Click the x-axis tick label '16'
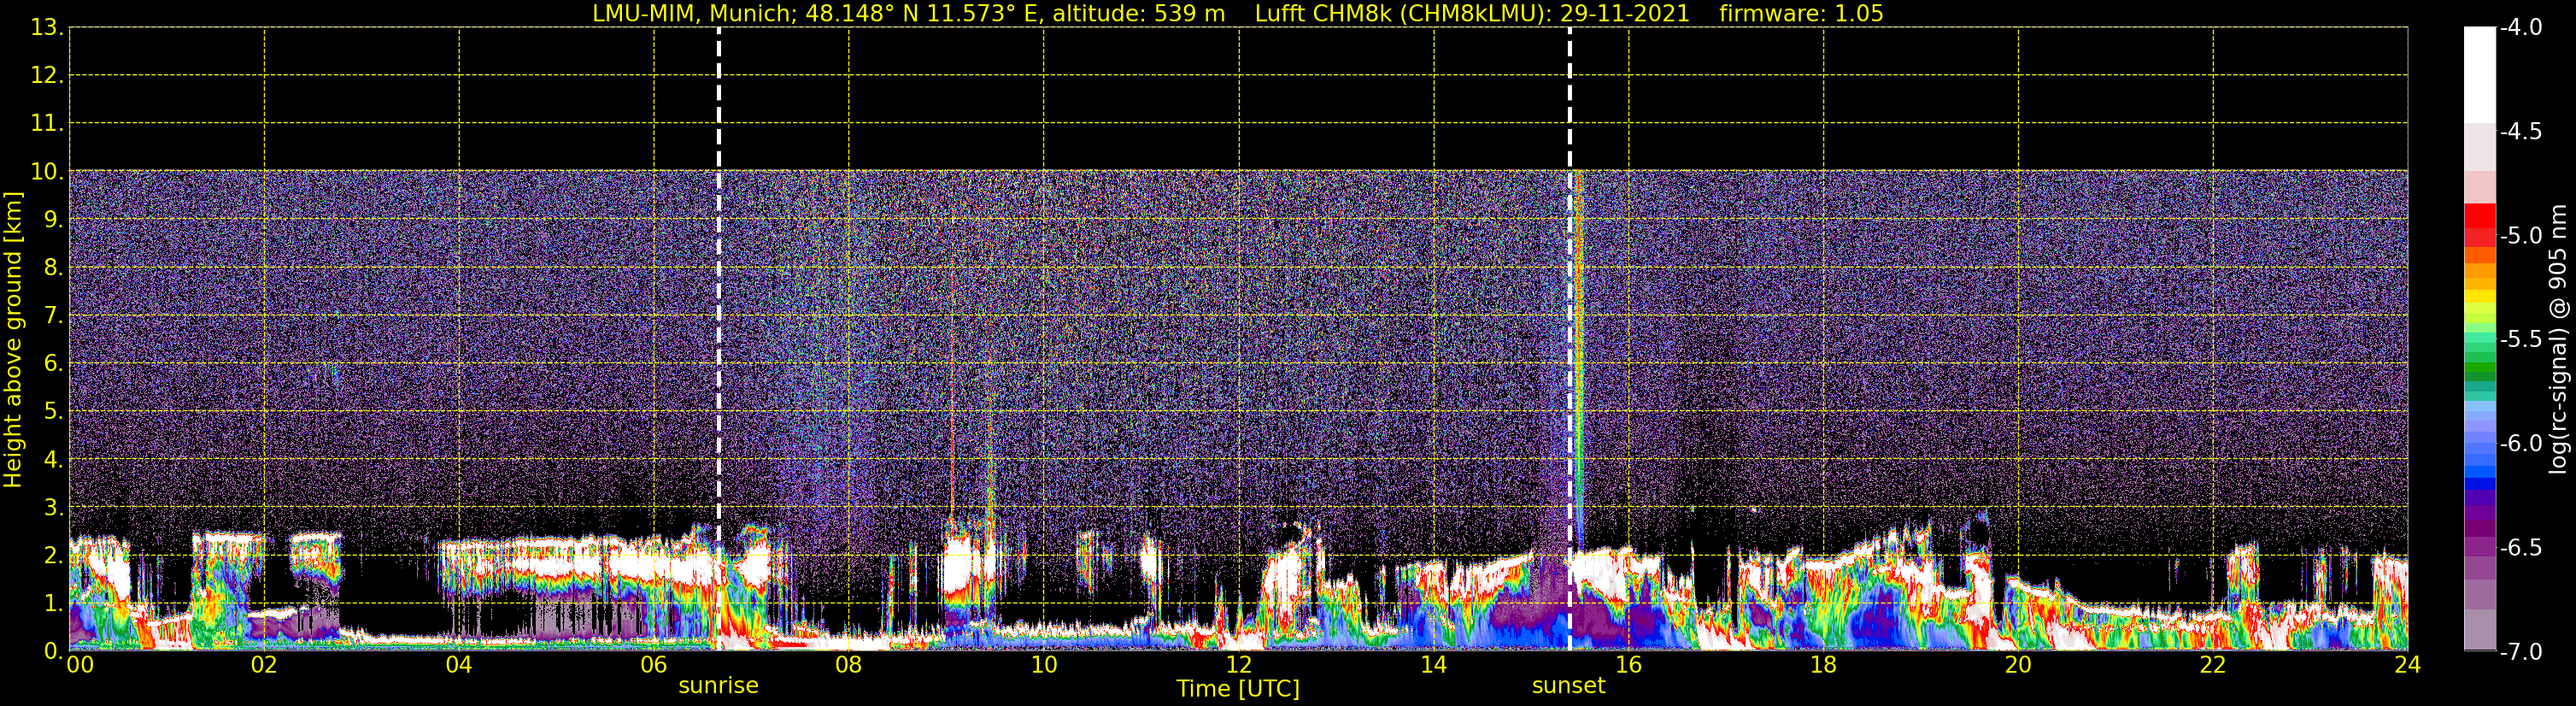Viewport: 2576px width, 706px height. [x=1629, y=665]
